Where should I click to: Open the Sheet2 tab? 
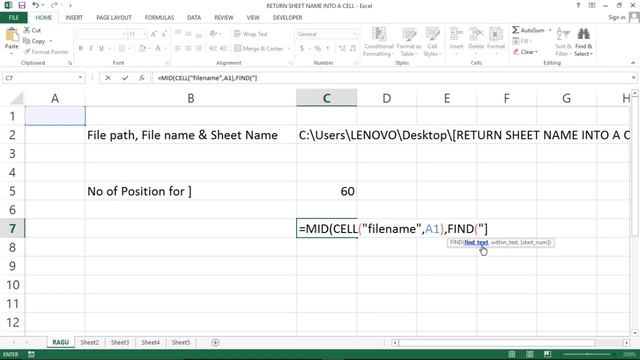[89, 342]
